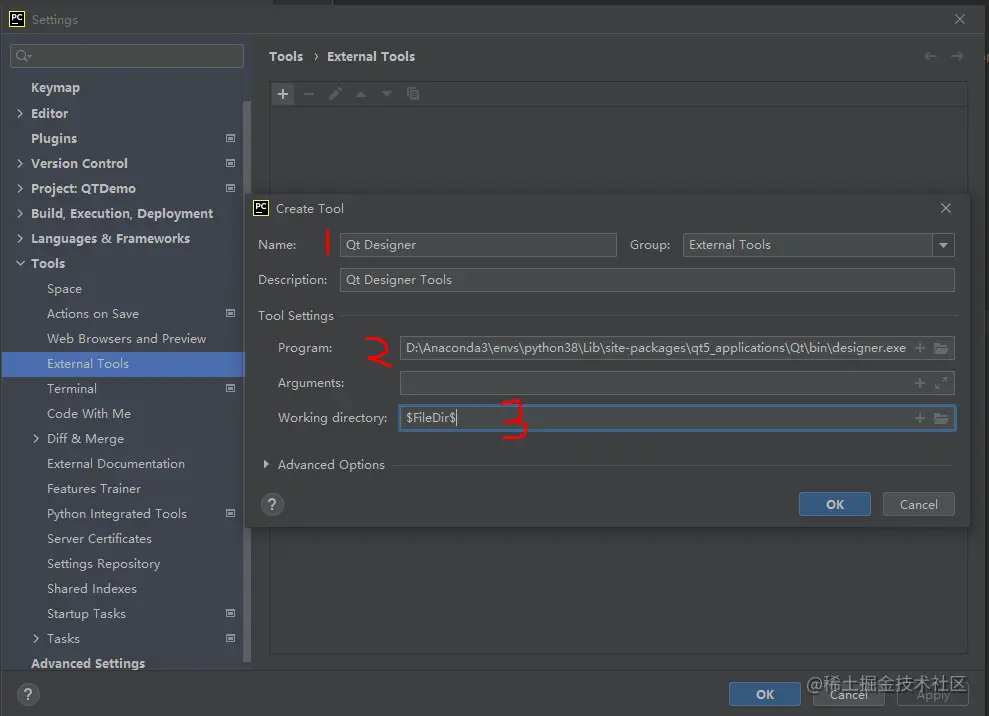Image resolution: width=989 pixels, height=716 pixels.
Task: Click OK in the Settings window
Action: tap(764, 694)
